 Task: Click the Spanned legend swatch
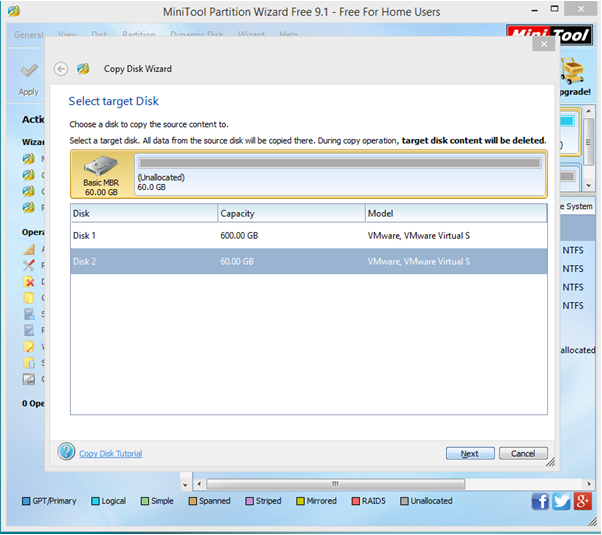pos(193,501)
